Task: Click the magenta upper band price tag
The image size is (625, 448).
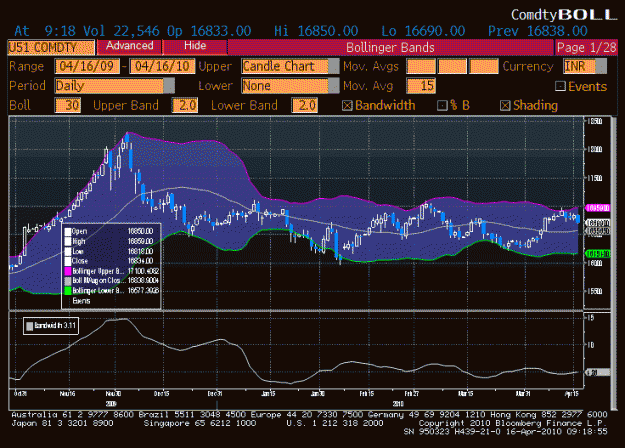Action: click(597, 208)
